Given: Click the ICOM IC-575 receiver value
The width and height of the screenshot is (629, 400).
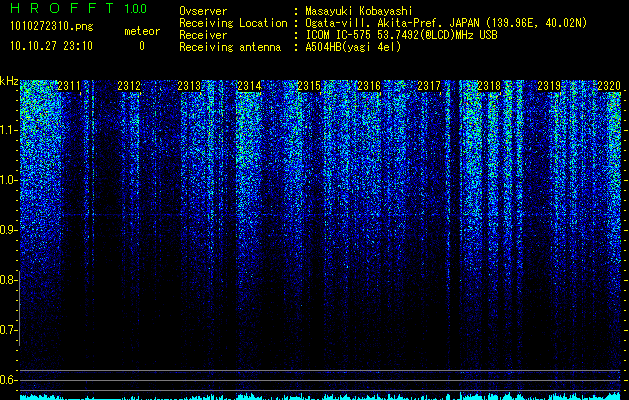Looking at the screenshot, I should pos(401,35).
